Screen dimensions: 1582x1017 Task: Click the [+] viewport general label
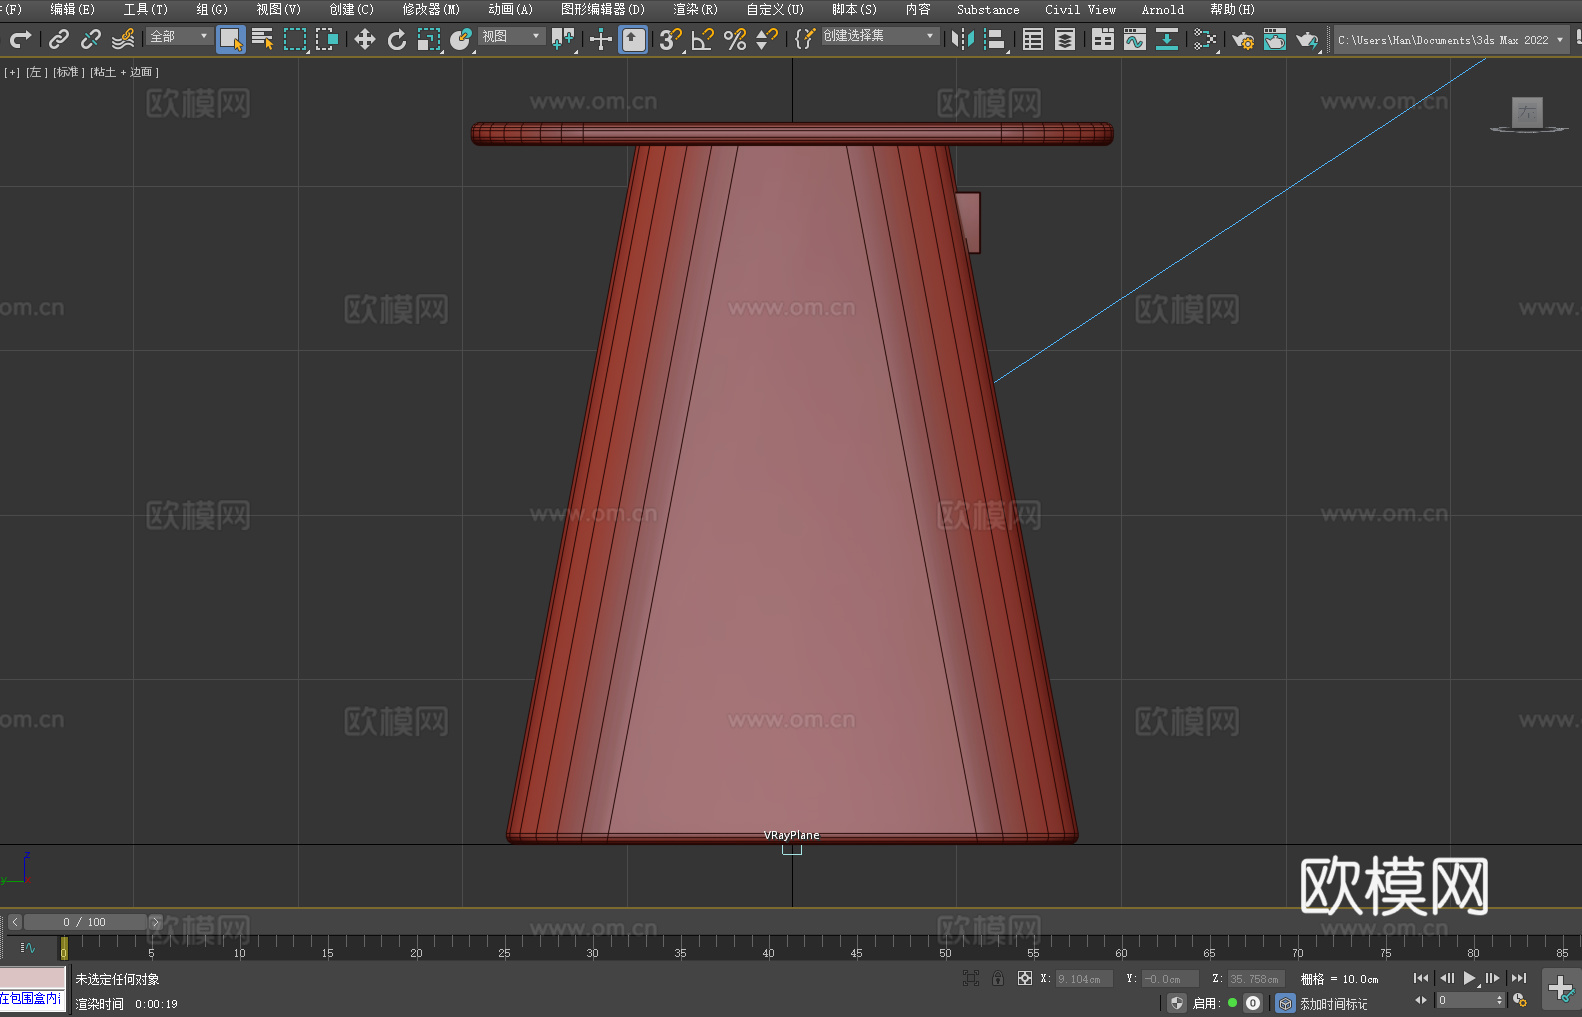(12, 72)
